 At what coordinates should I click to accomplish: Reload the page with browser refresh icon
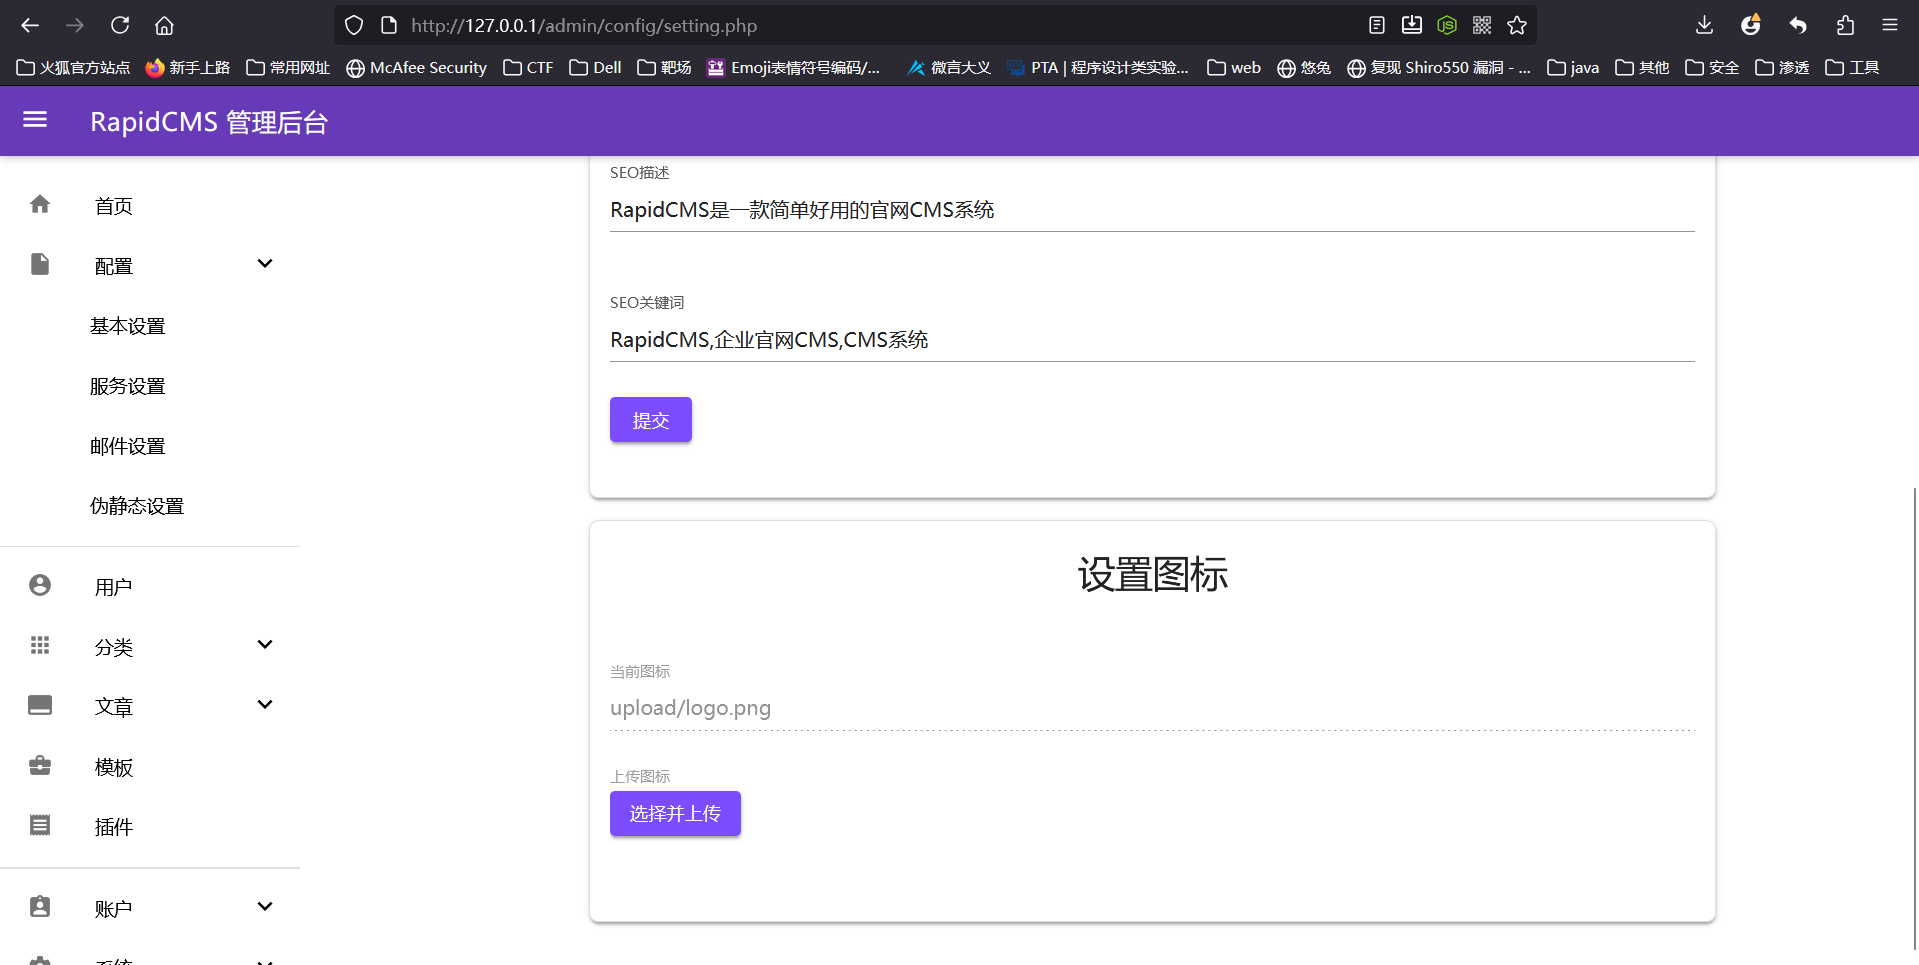[x=120, y=25]
